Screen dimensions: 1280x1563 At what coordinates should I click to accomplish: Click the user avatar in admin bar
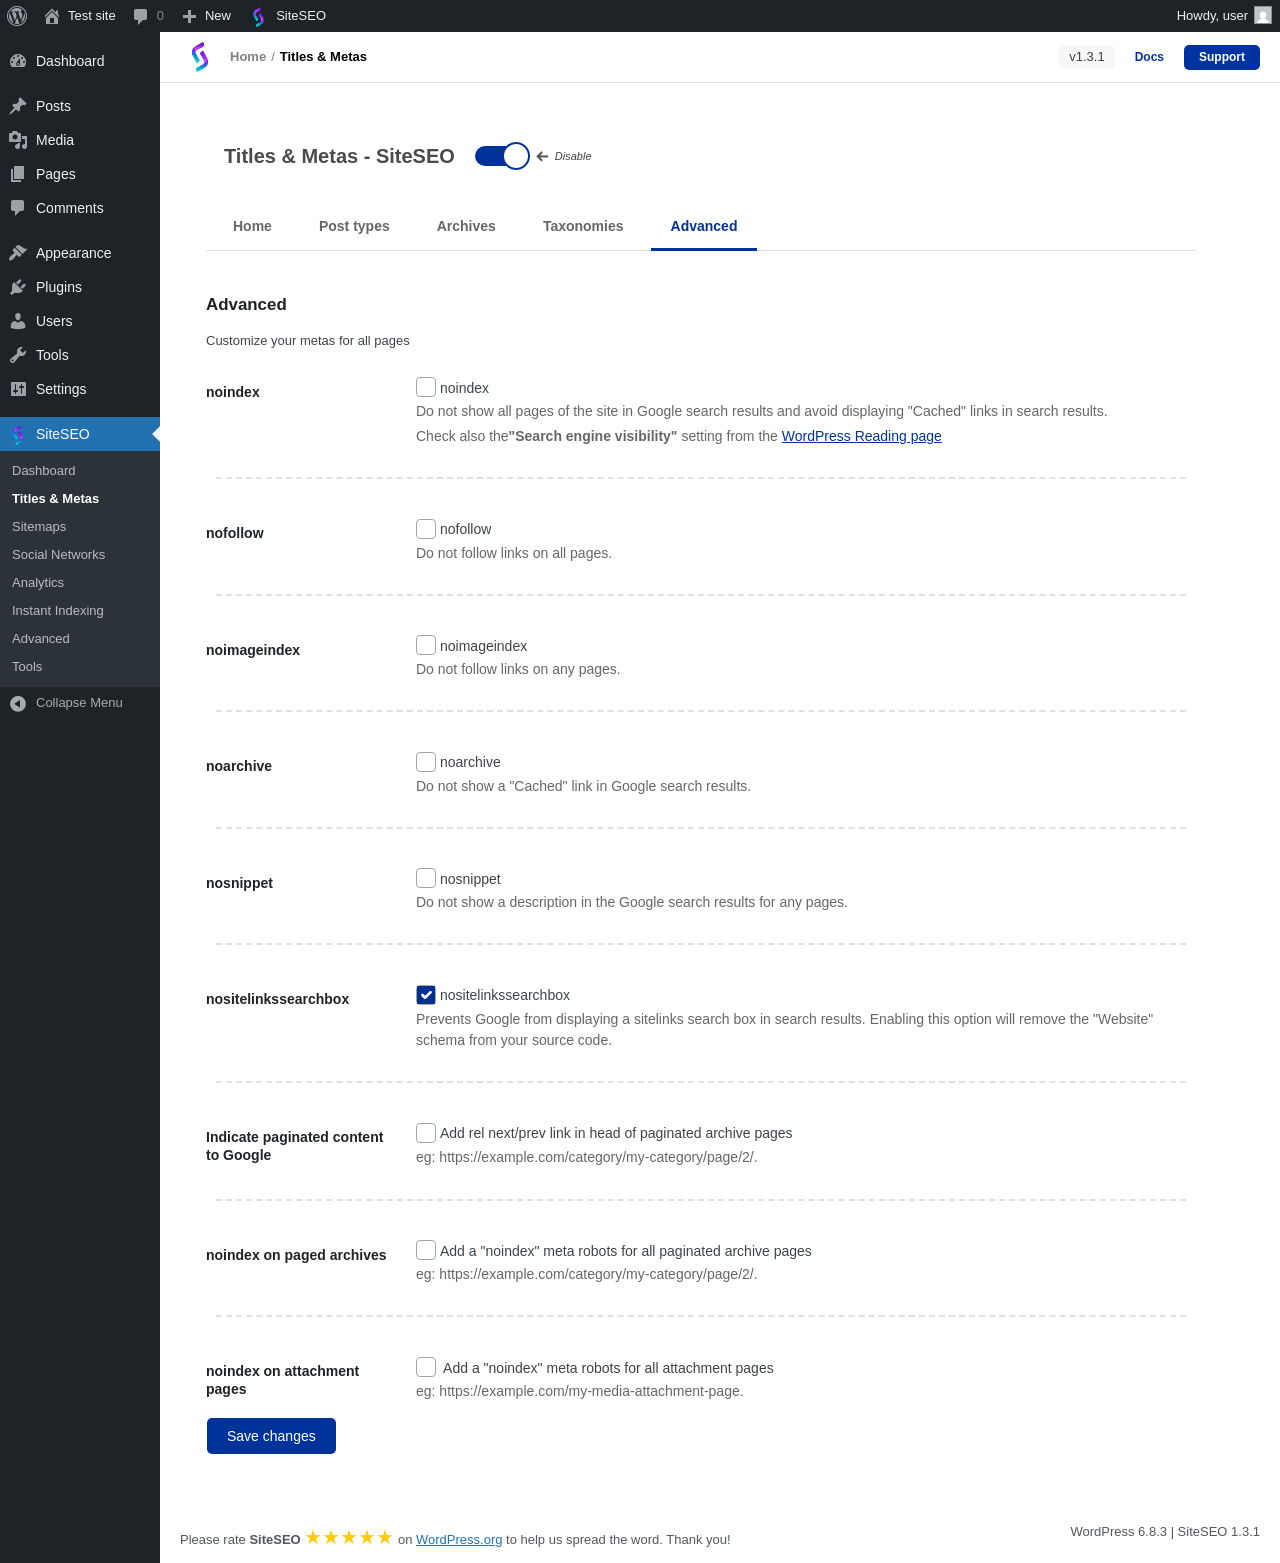pyautogui.click(x=1263, y=16)
